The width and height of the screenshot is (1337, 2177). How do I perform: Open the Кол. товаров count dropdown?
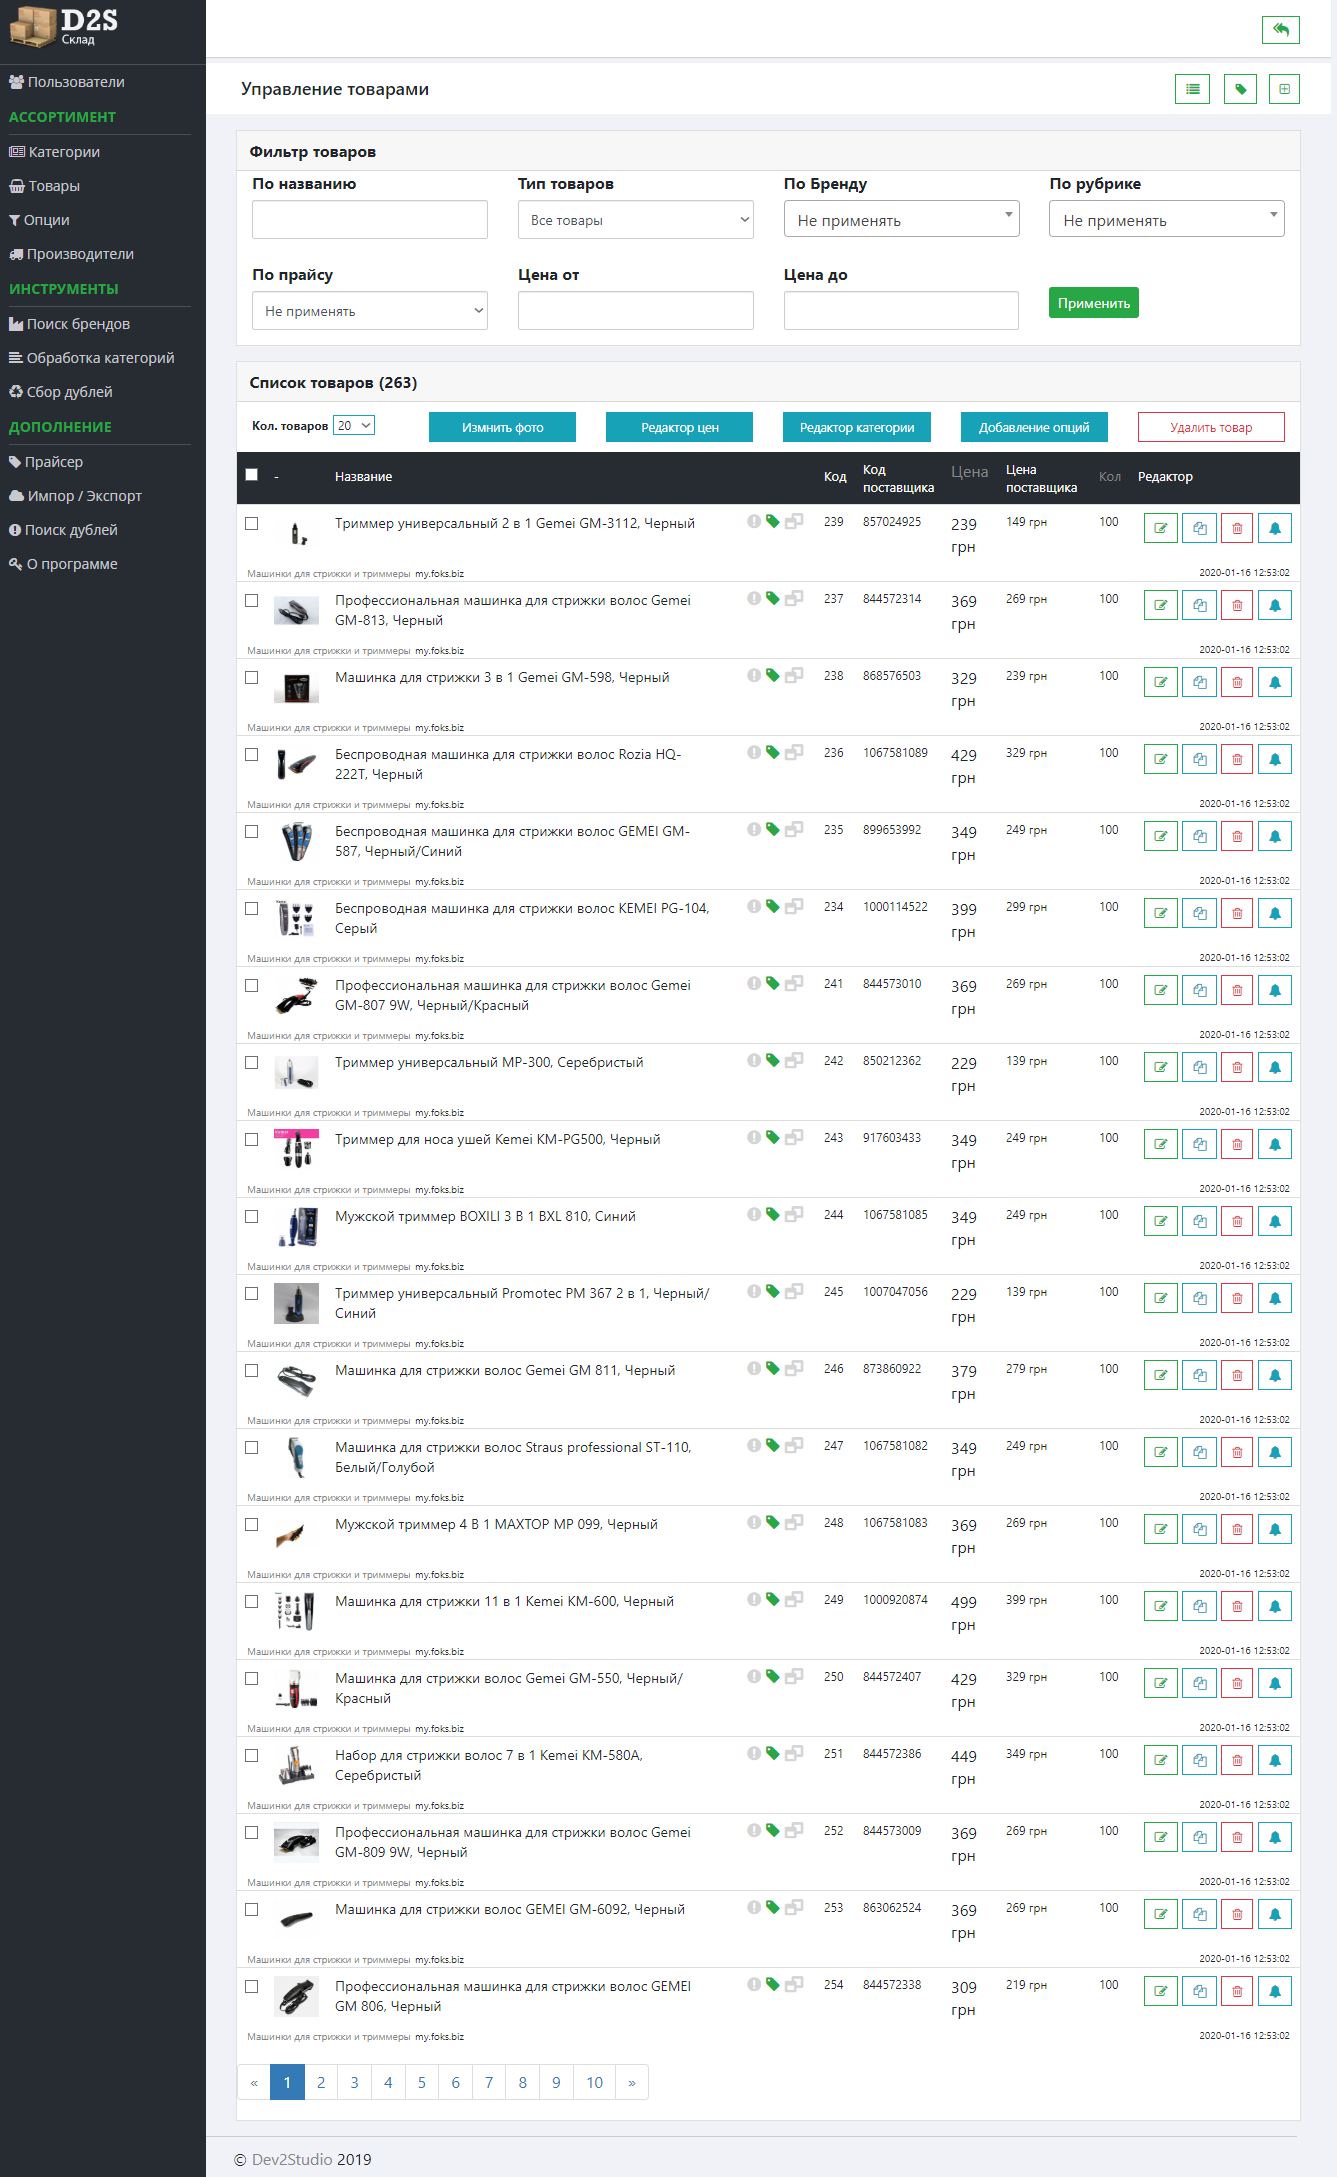[x=354, y=426]
